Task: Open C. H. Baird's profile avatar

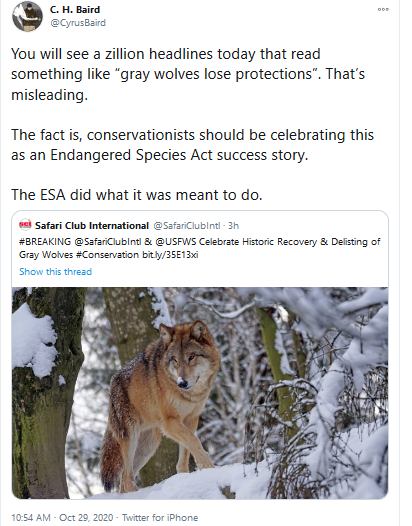Action: coord(27,16)
